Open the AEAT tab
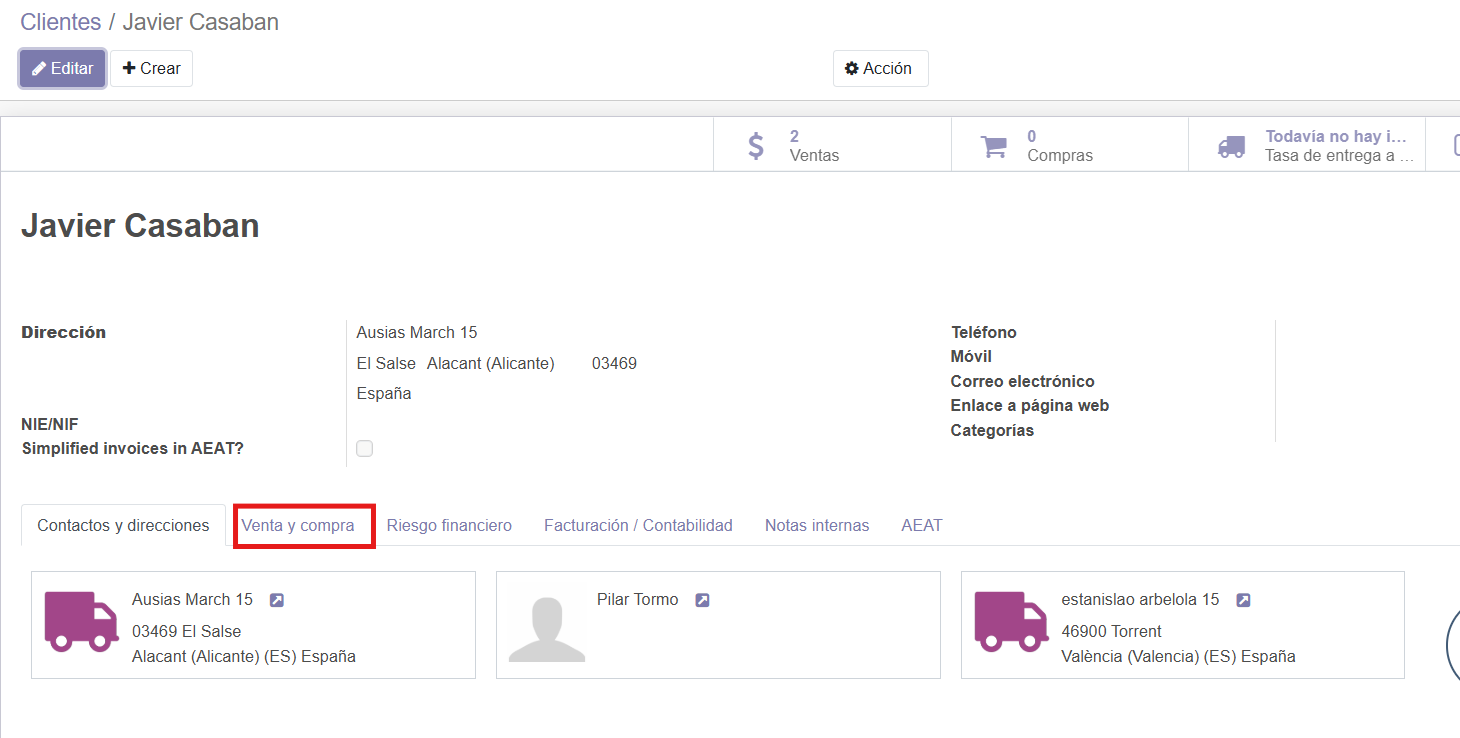This screenshot has height=738, width=1460. (x=921, y=525)
